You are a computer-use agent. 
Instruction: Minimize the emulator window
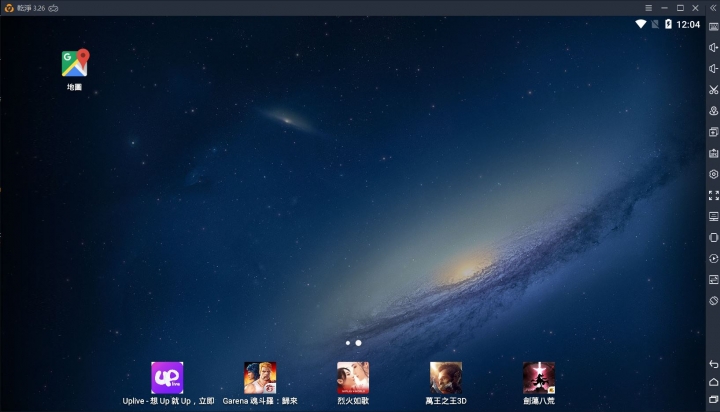click(664, 8)
